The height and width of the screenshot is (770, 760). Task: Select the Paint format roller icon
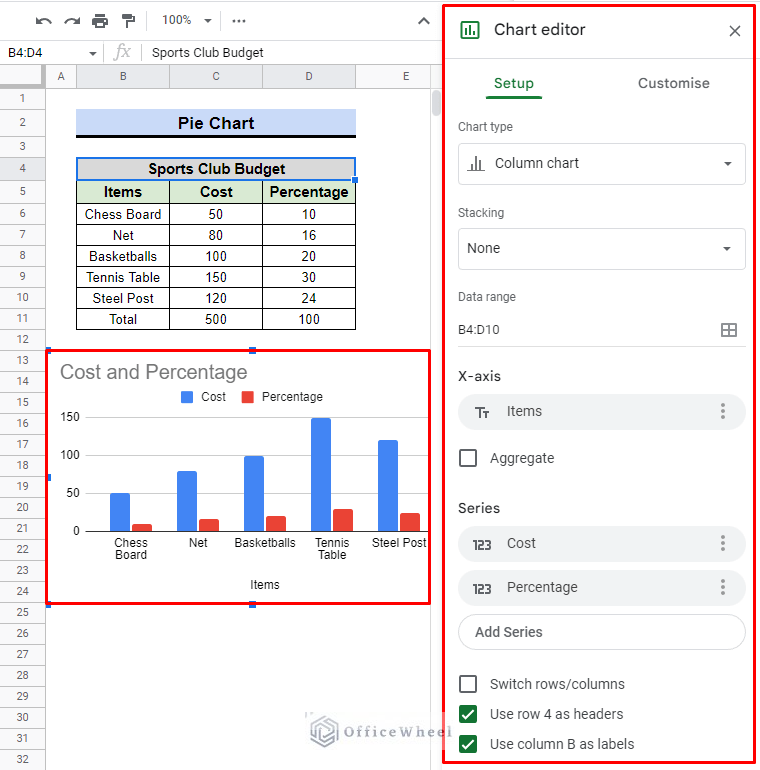tap(128, 20)
